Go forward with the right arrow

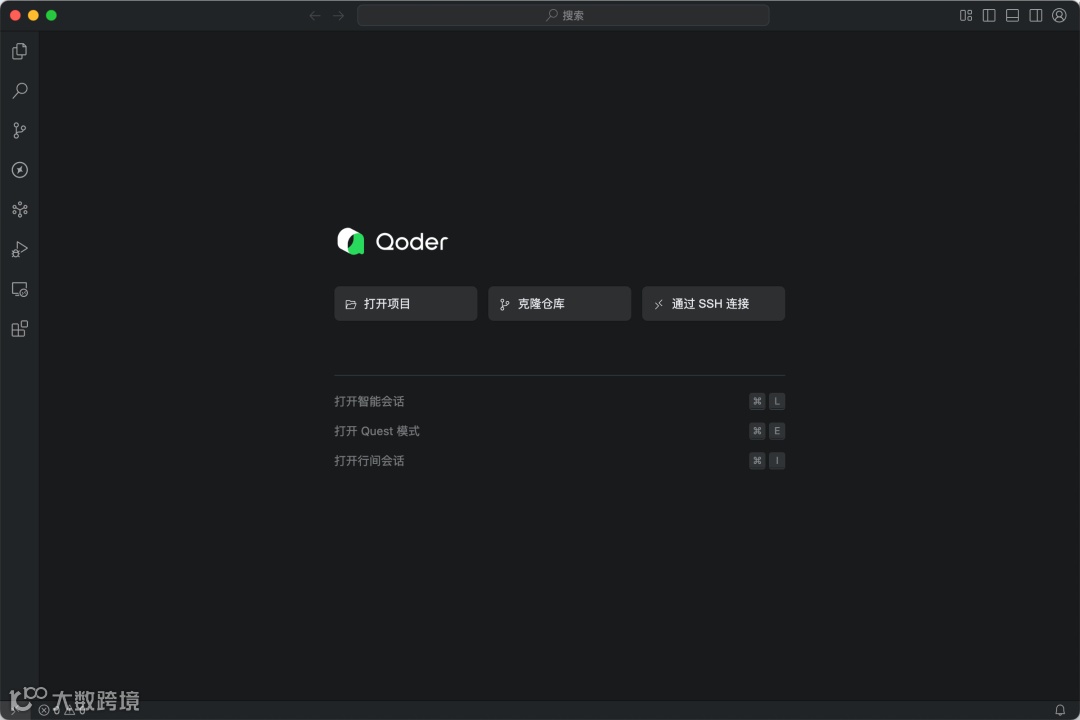[338, 15]
